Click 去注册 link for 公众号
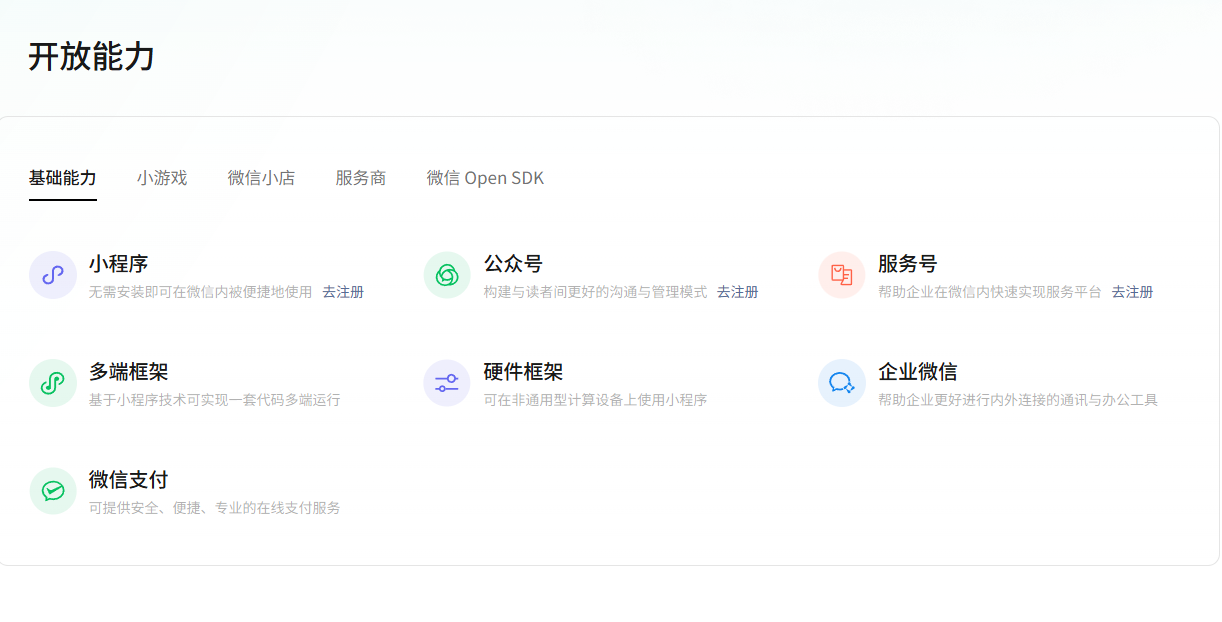The width and height of the screenshot is (1222, 622). click(738, 292)
